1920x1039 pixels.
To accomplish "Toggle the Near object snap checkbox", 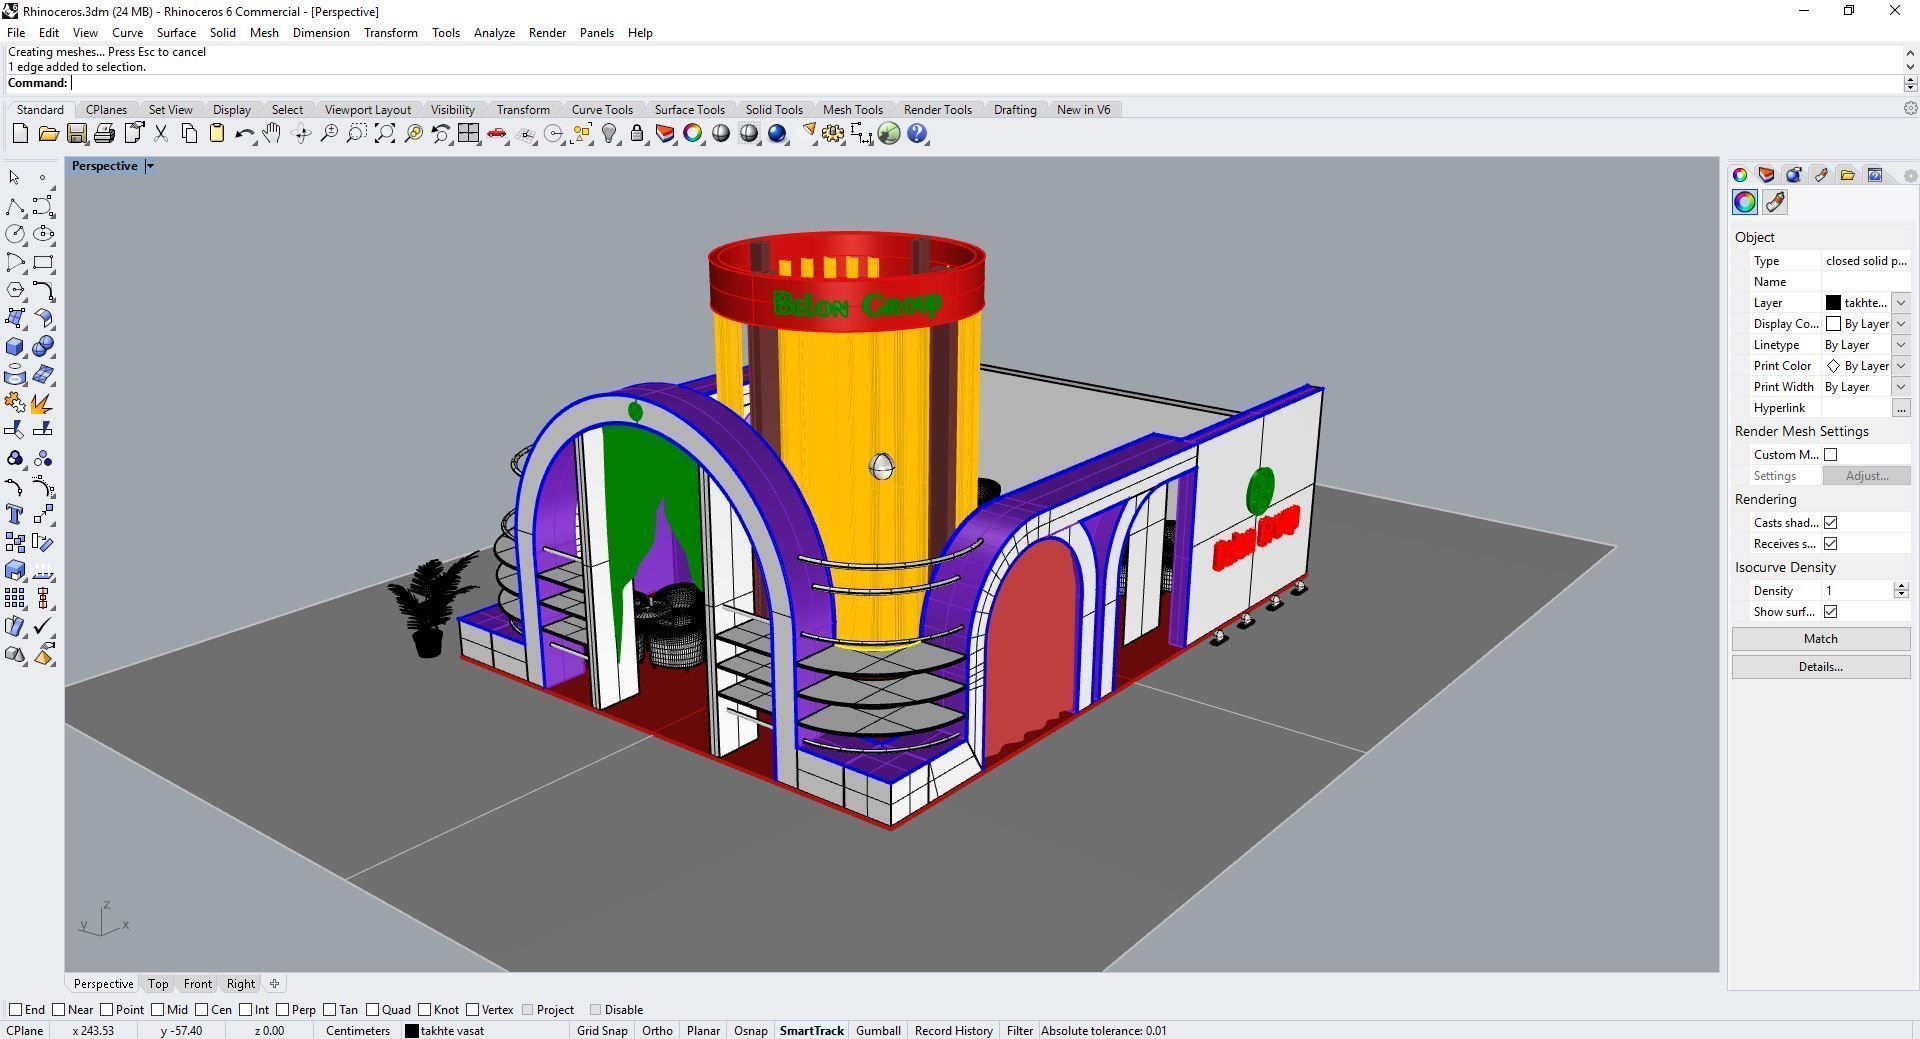I will coord(59,1010).
